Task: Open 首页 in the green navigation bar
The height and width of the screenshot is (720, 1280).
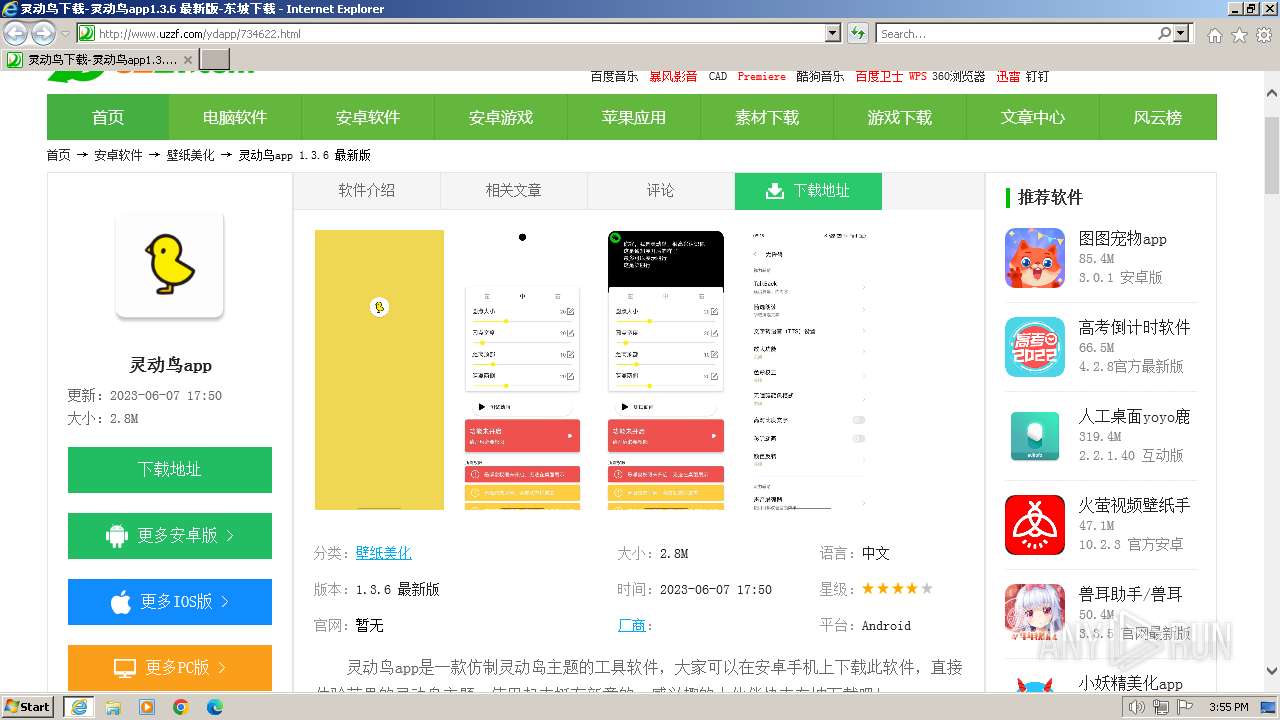Action: click(108, 117)
